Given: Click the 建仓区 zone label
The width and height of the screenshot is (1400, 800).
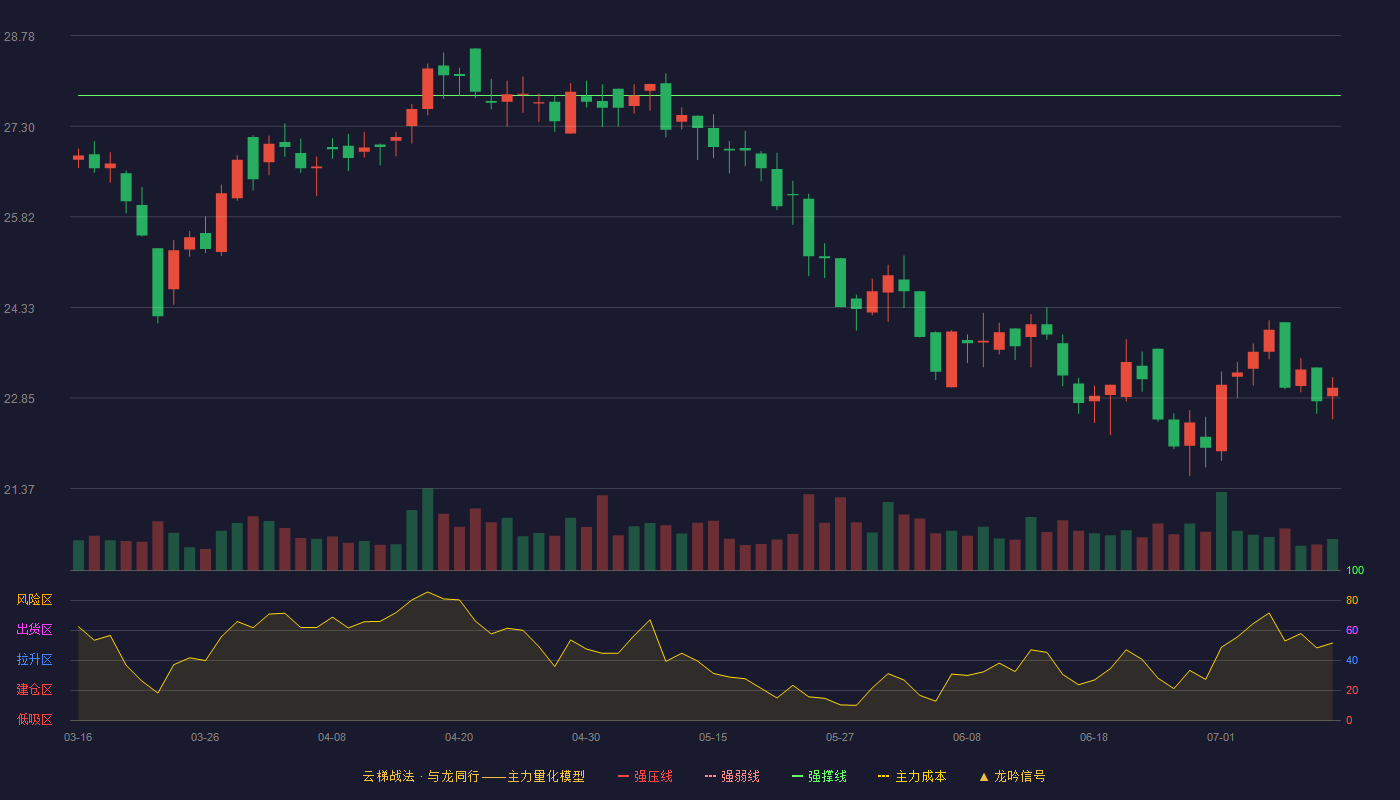Looking at the screenshot, I should [34, 690].
